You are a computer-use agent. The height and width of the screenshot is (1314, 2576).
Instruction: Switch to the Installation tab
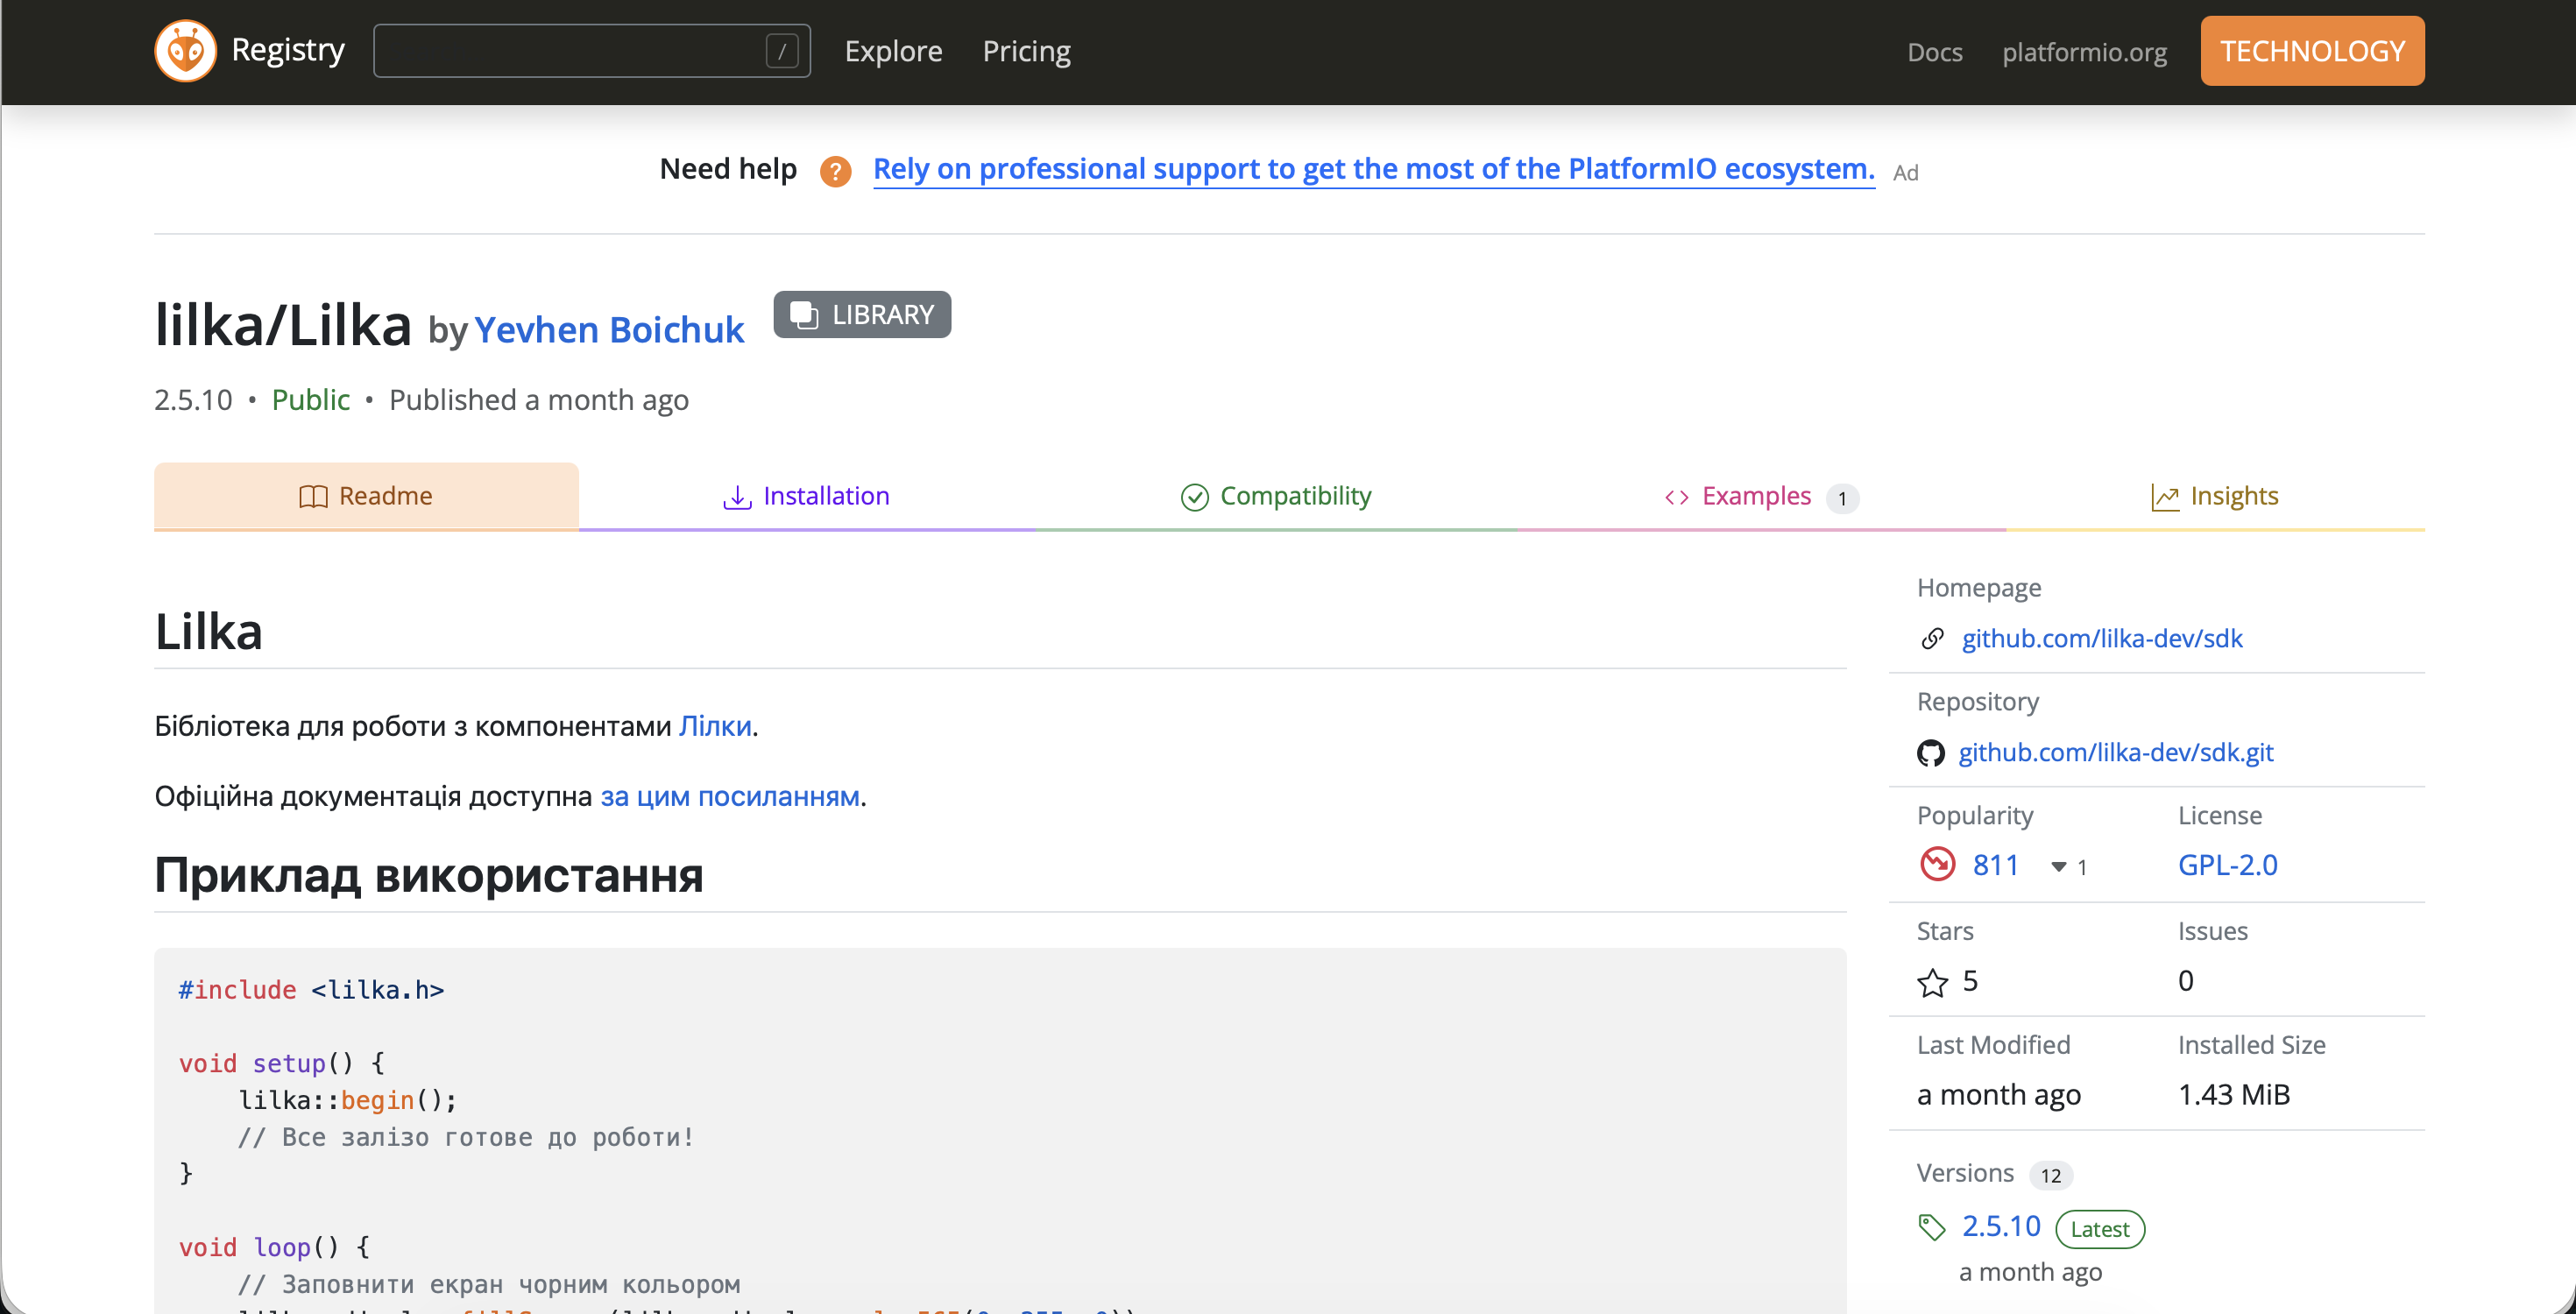(x=805, y=496)
